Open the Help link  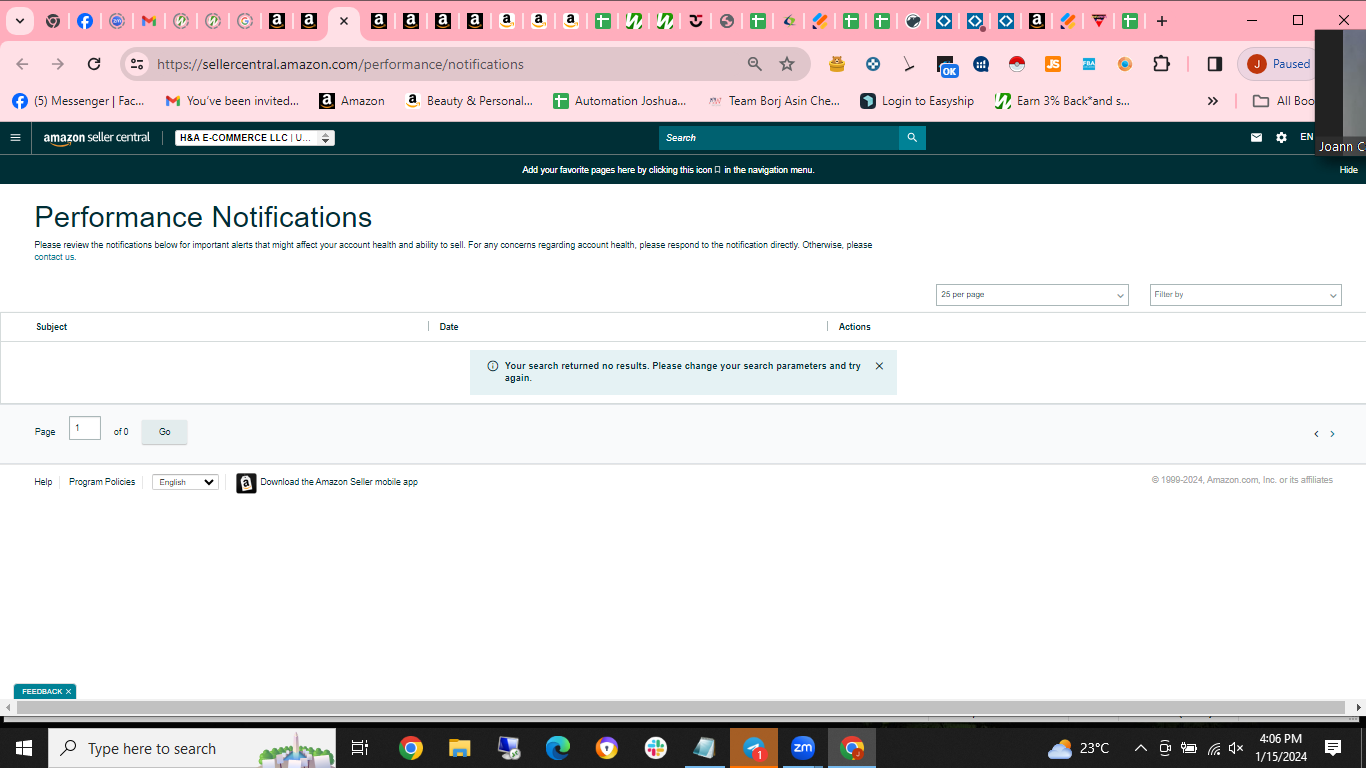(43, 482)
